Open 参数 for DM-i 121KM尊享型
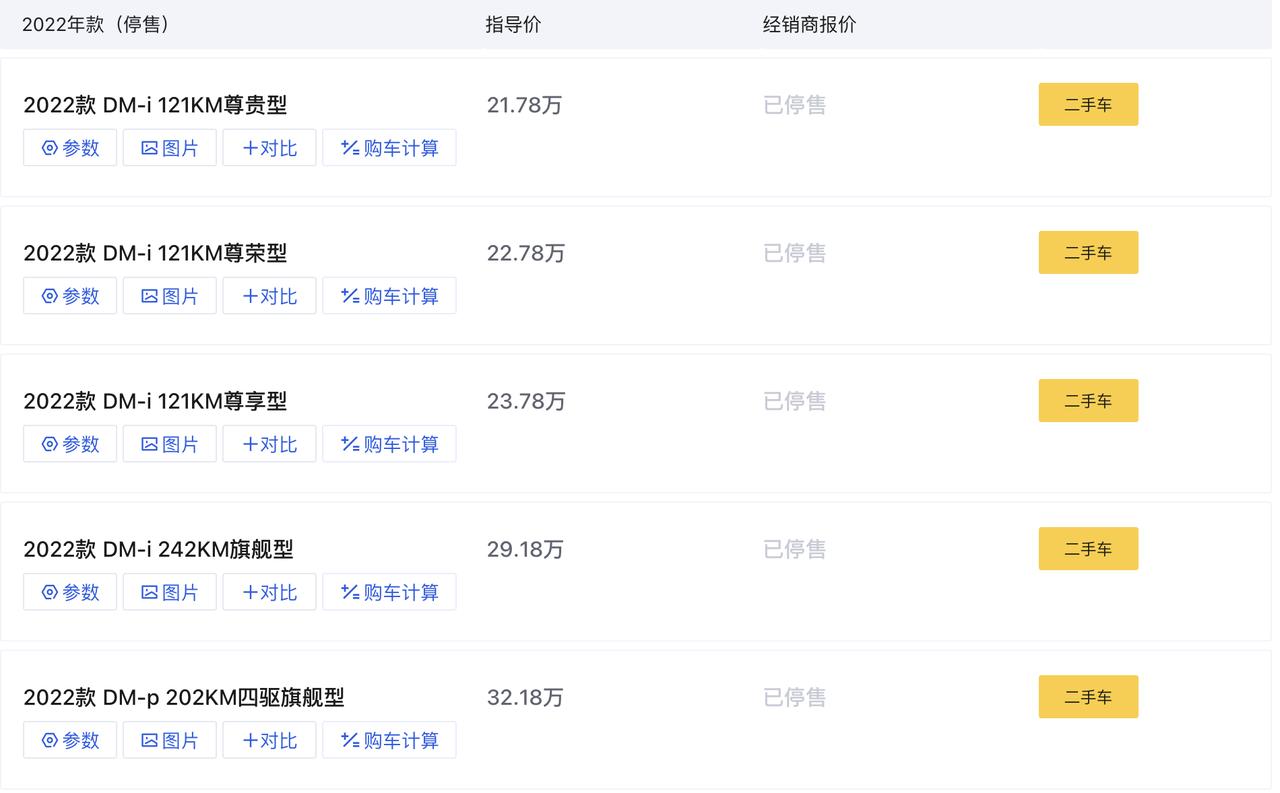 (x=70, y=444)
